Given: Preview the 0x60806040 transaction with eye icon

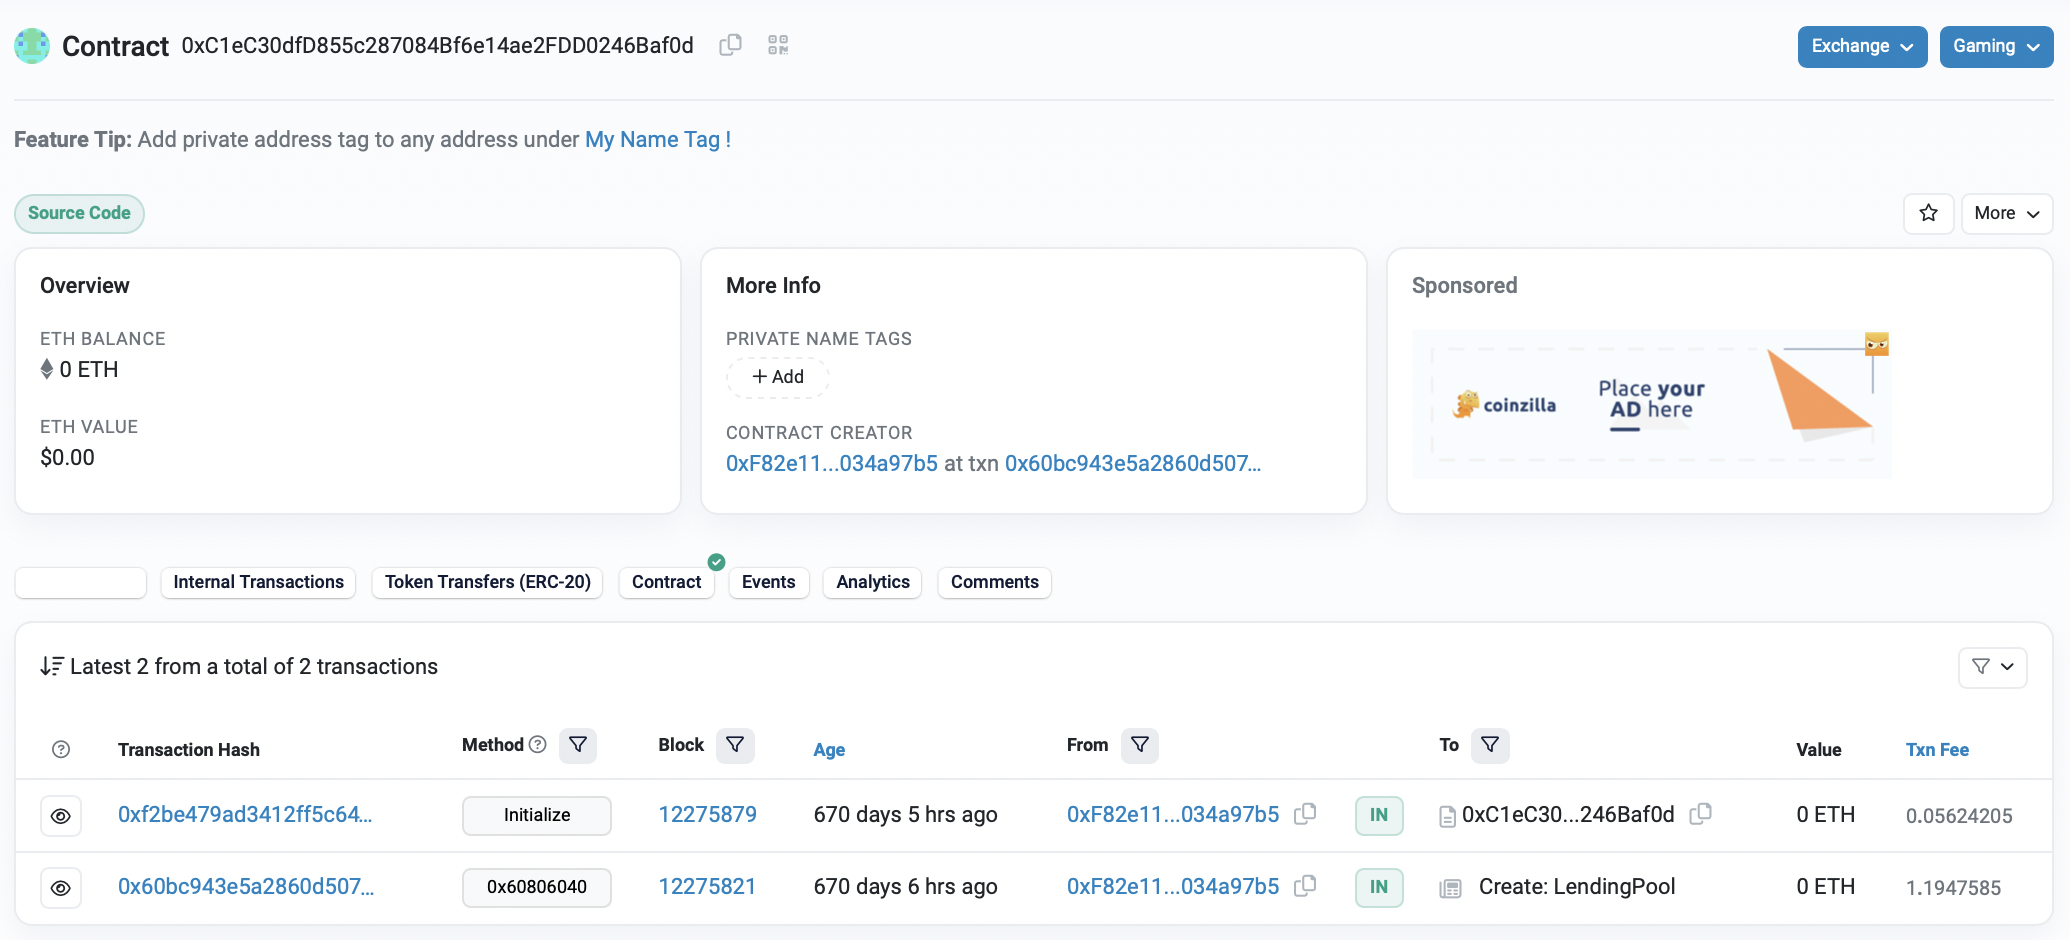Looking at the screenshot, I should [x=61, y=888].
